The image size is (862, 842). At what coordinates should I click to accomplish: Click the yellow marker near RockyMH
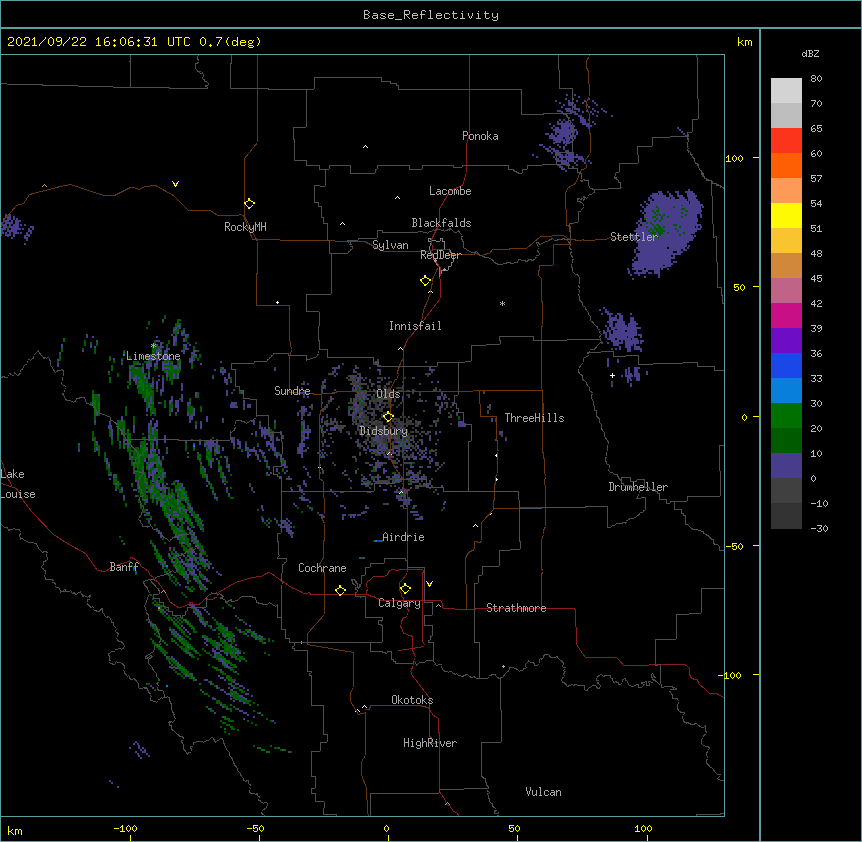click(249, 204)
